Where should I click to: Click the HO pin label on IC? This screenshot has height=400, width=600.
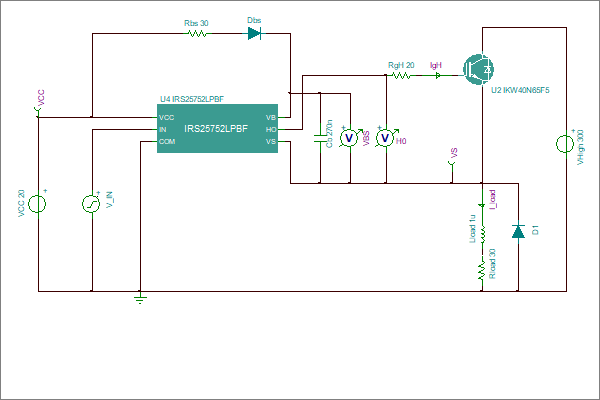pos(271,130)
